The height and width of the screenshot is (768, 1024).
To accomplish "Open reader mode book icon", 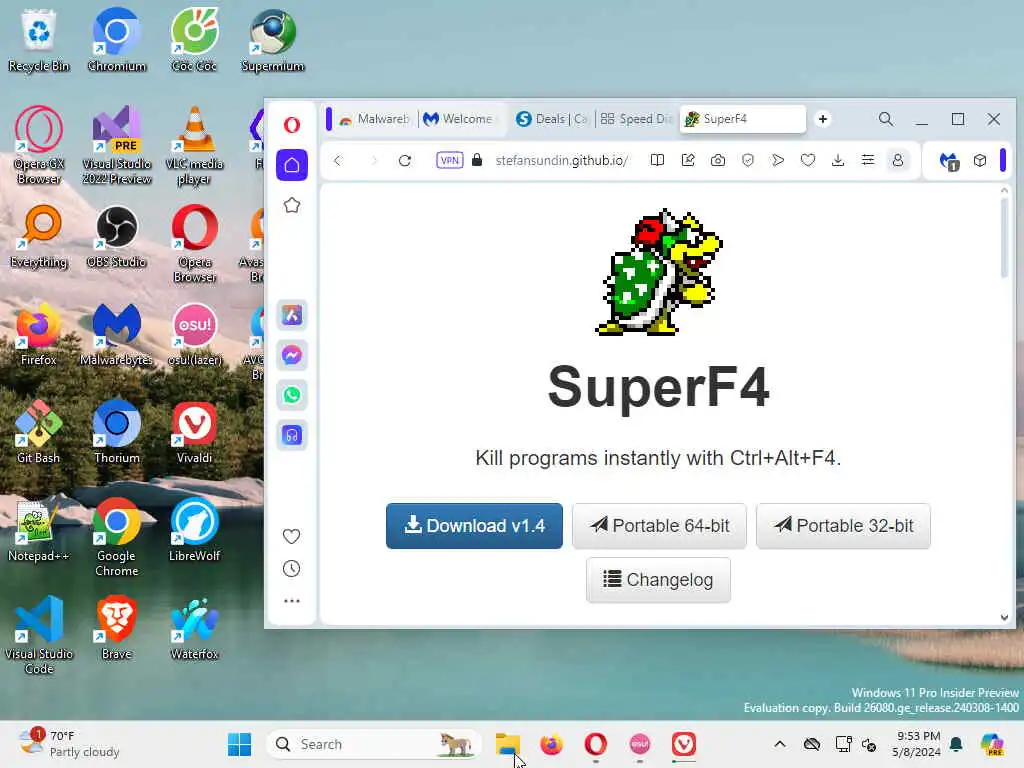I will (x=658, y=161).
